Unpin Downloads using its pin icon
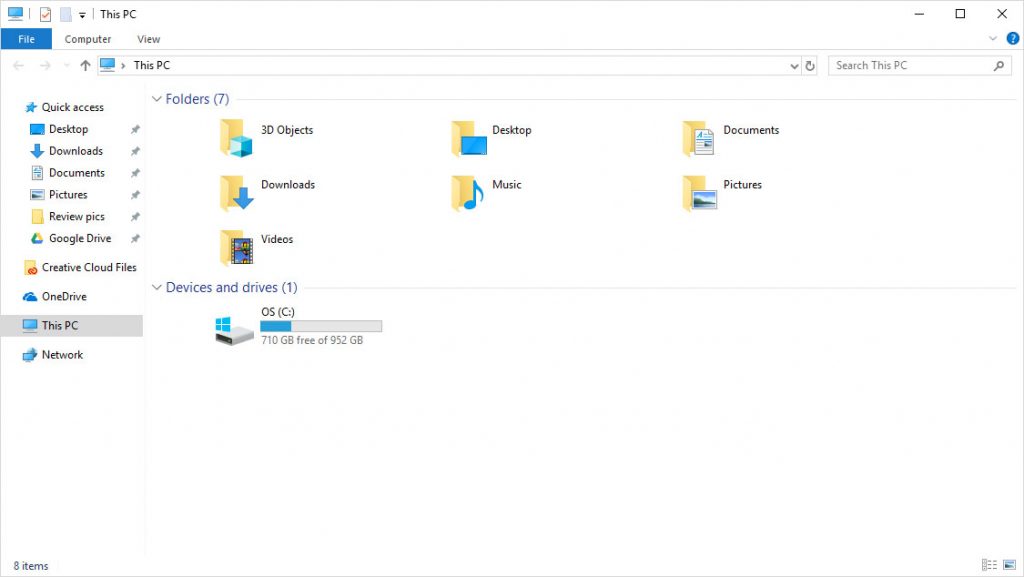This screenshot has width=1024, height=577. point(135,151)
